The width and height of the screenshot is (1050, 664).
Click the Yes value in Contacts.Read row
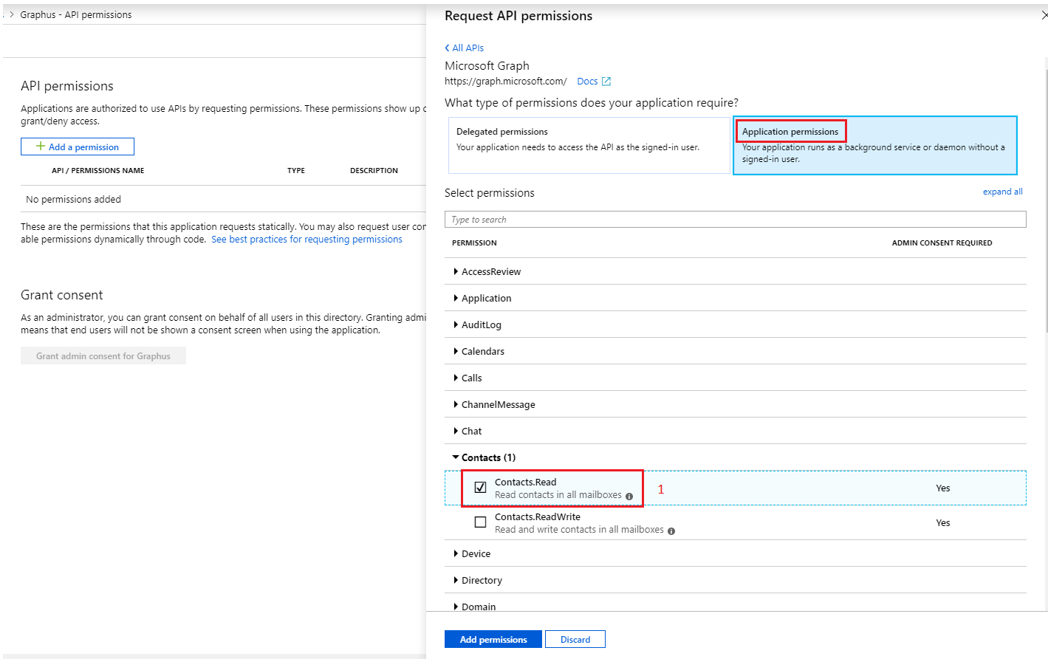(943, 488)
